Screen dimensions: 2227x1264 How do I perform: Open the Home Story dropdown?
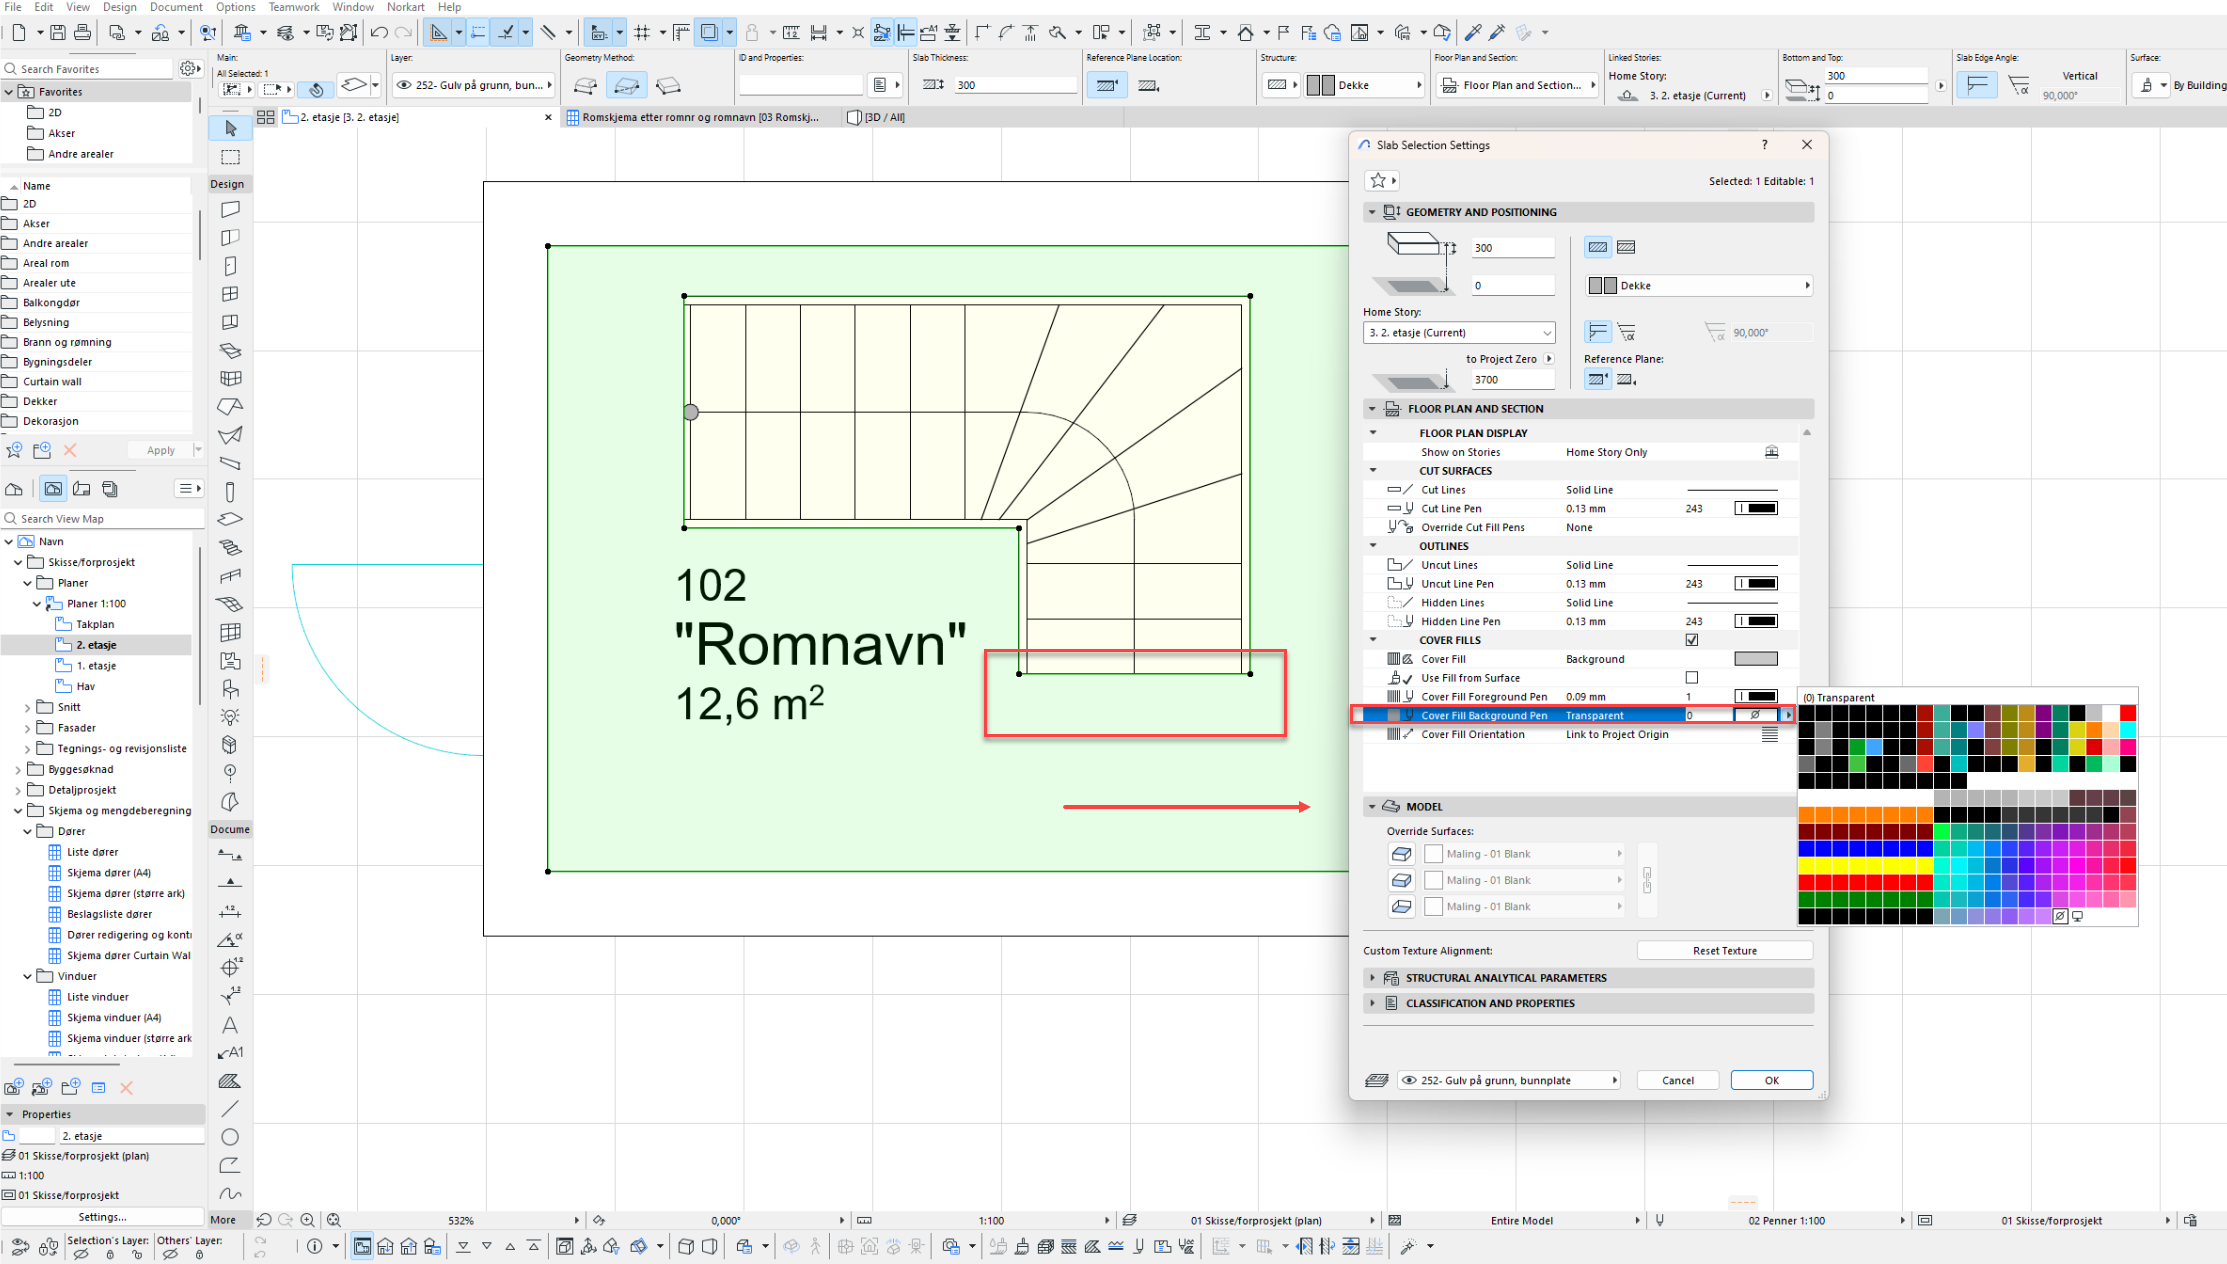pos(1459,333)
